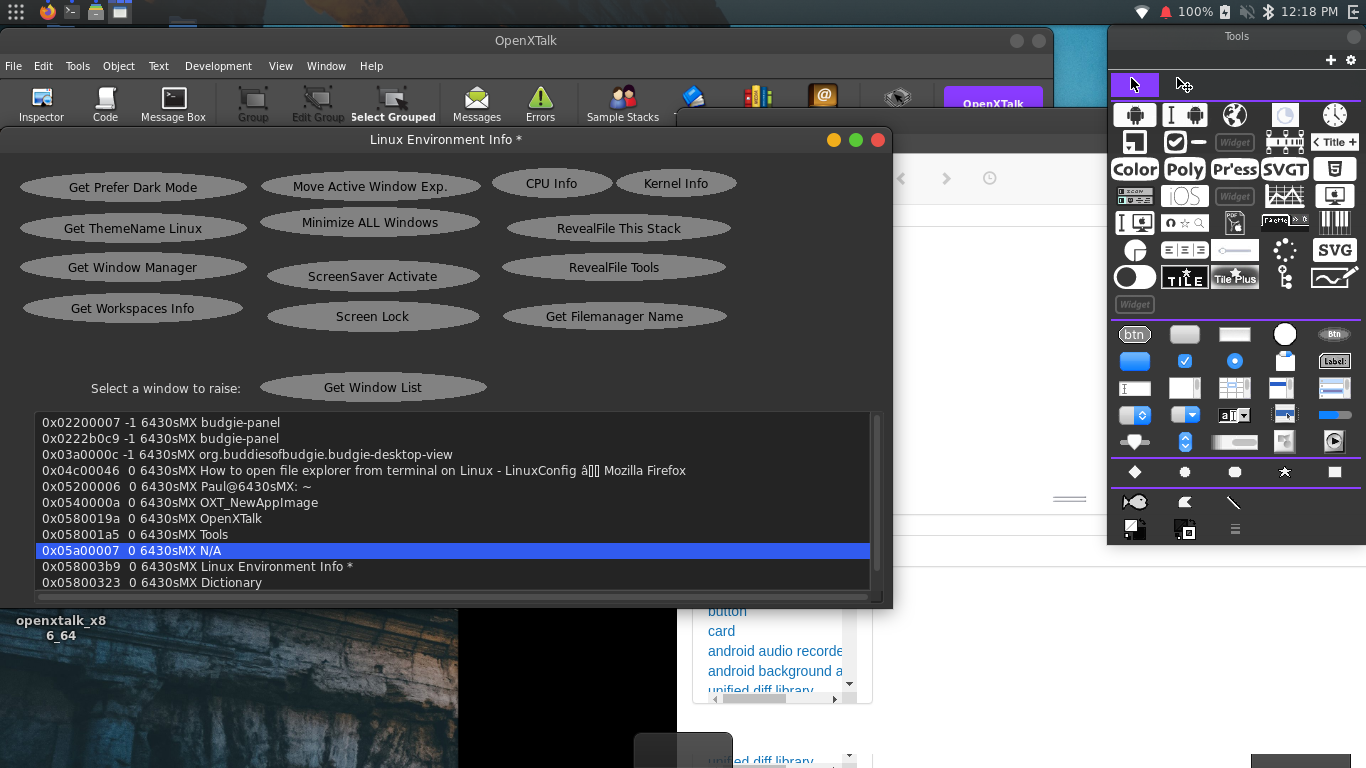The width and height of the screenshot is (1366, 768).
Task: Select the diamond graphic tool
Action: [x=1135, y=472]
